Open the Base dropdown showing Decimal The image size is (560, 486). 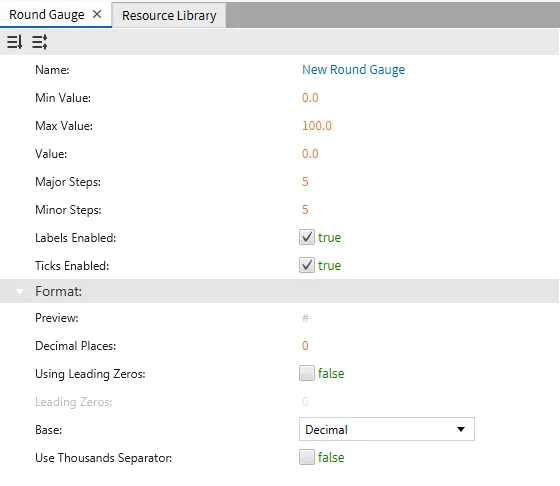pyautogui.click(x=387, y=429)
